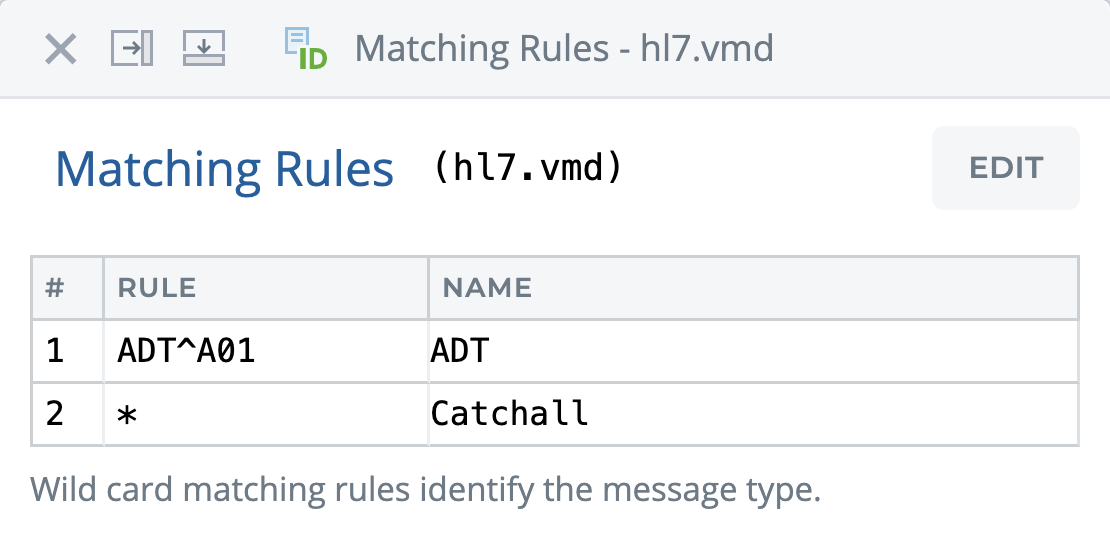Click the wild card matching rules description
1110x544 pixels.
(x=425, y=491)
